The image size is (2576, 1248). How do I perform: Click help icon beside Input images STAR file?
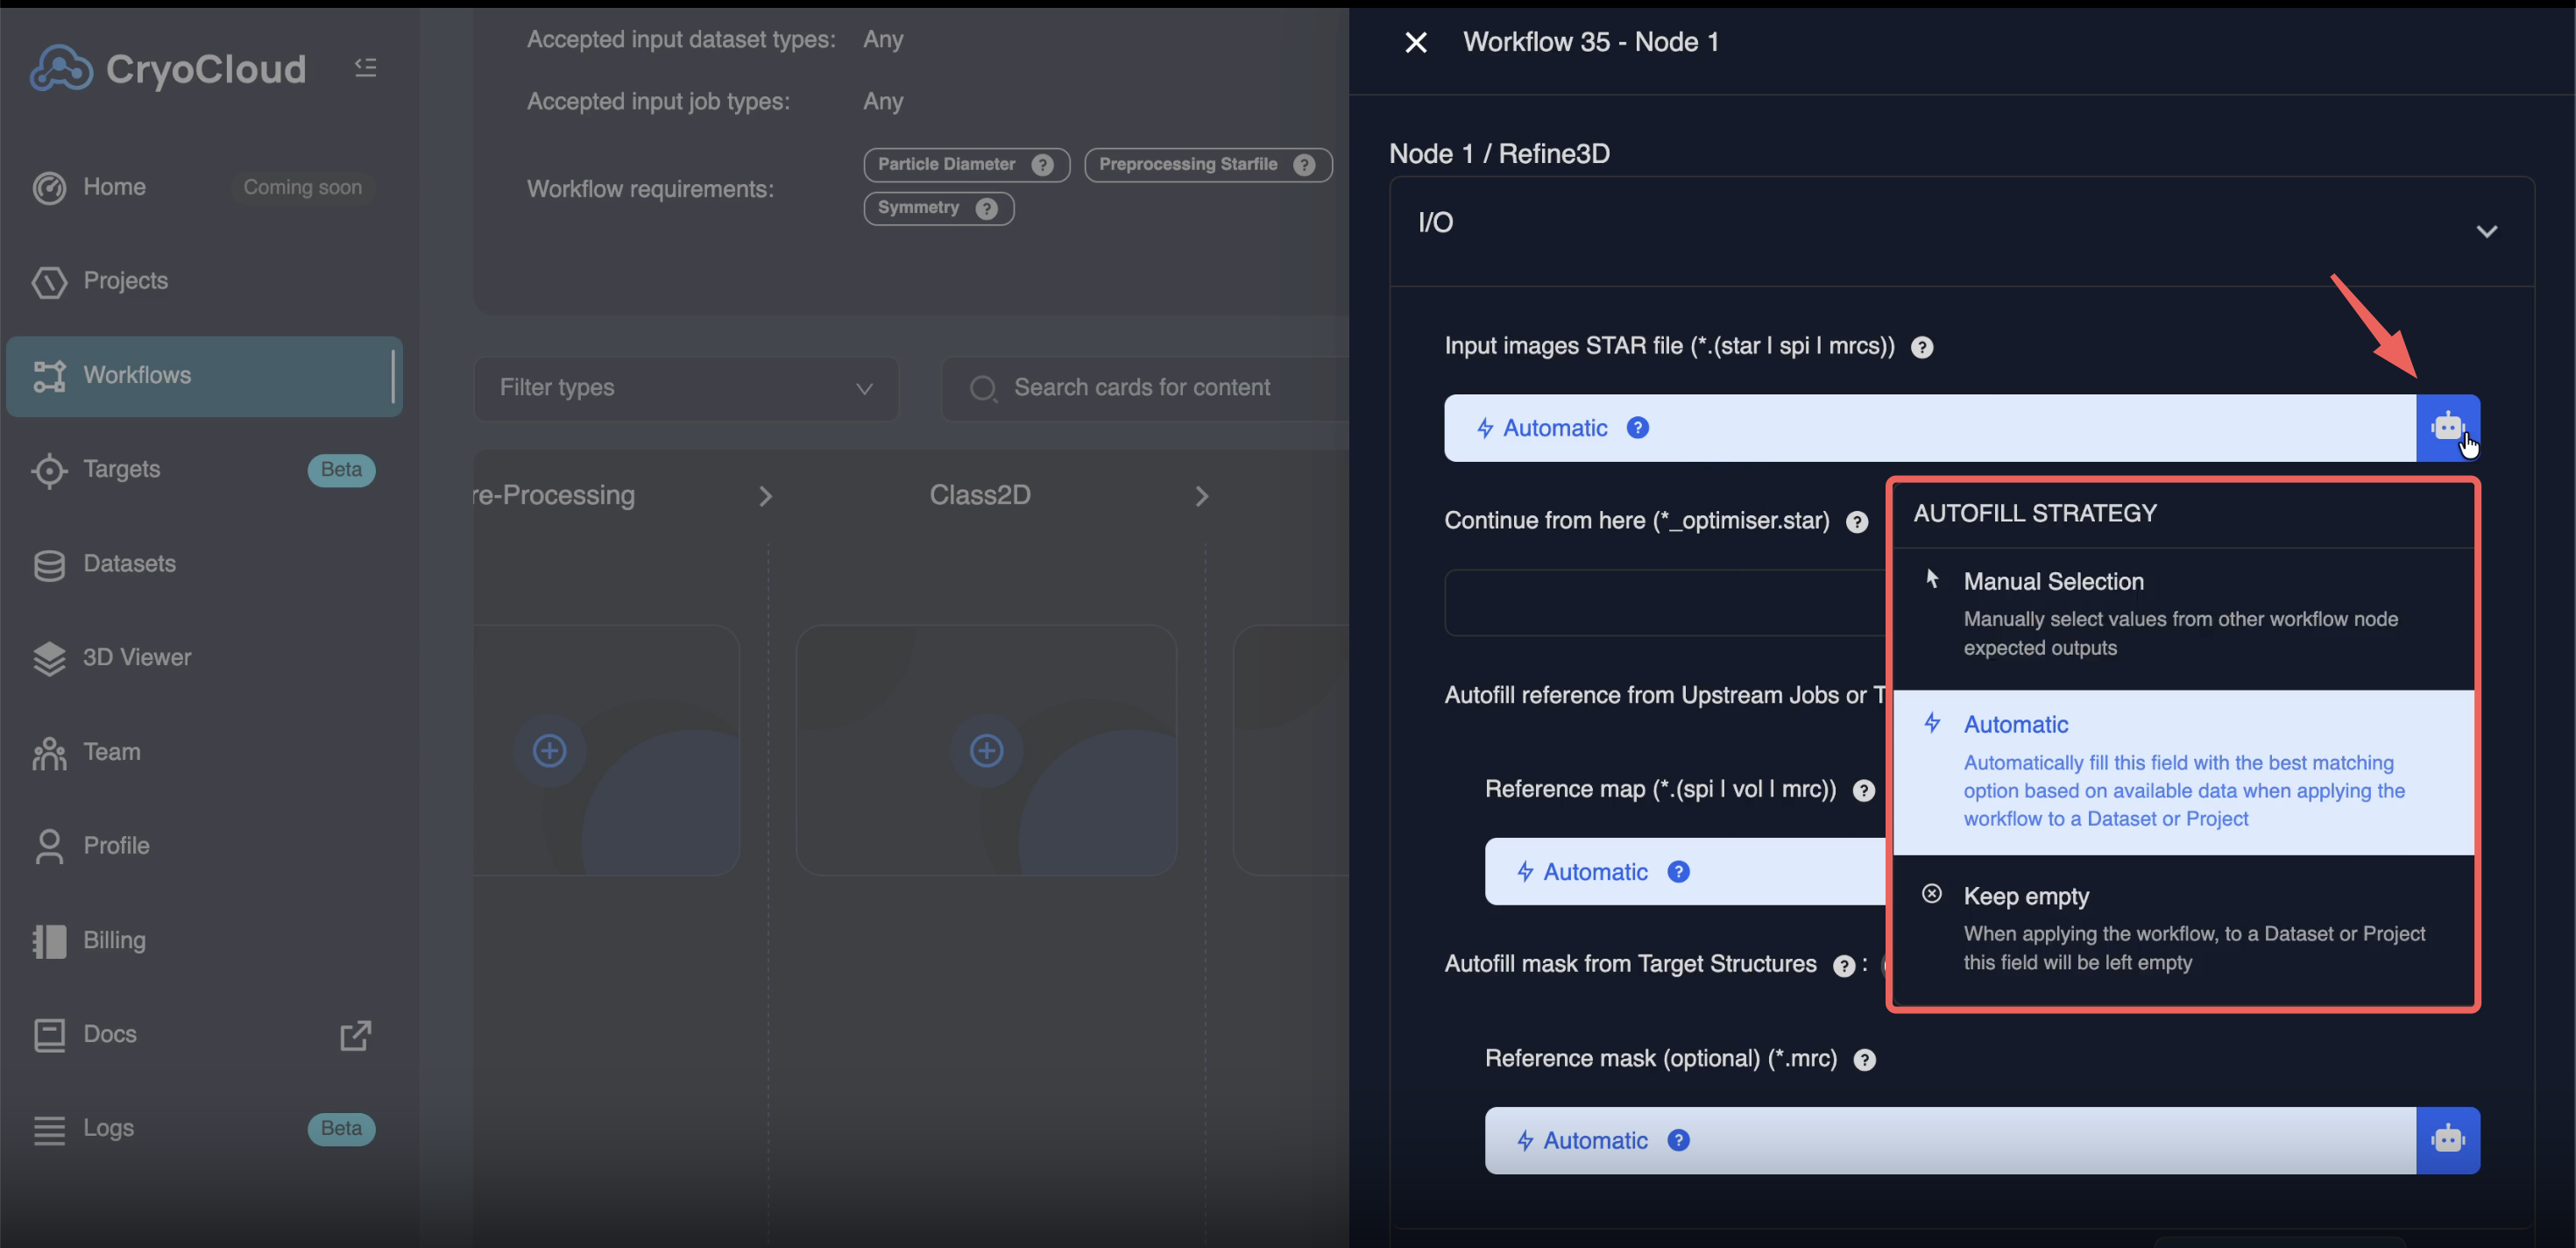point(1921,347)
